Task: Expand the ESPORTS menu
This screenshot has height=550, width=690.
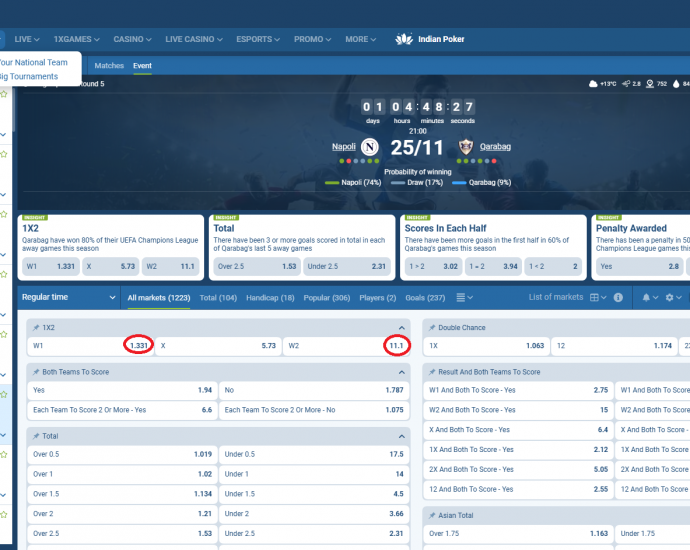Action: click(258, 39)
